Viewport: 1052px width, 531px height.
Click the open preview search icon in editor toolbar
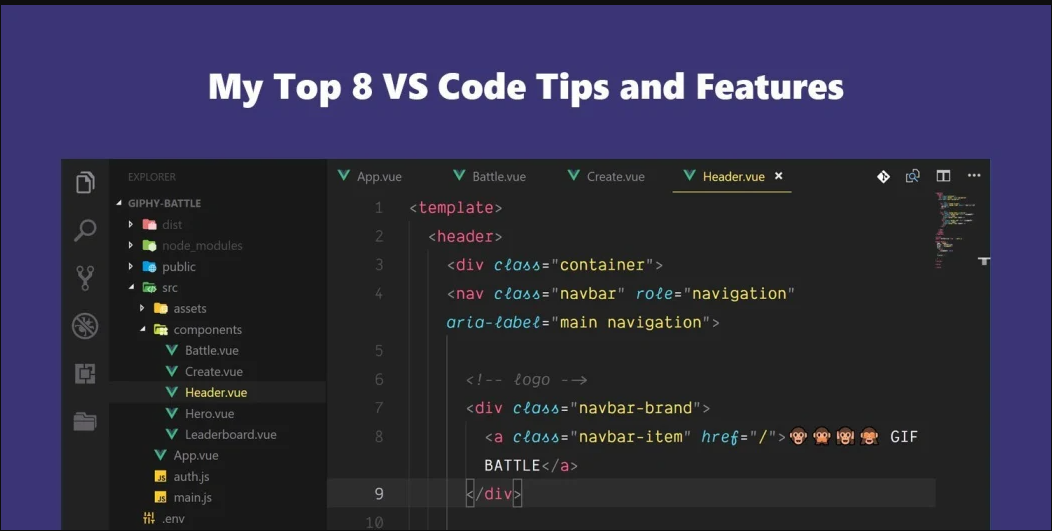[912, 176]
